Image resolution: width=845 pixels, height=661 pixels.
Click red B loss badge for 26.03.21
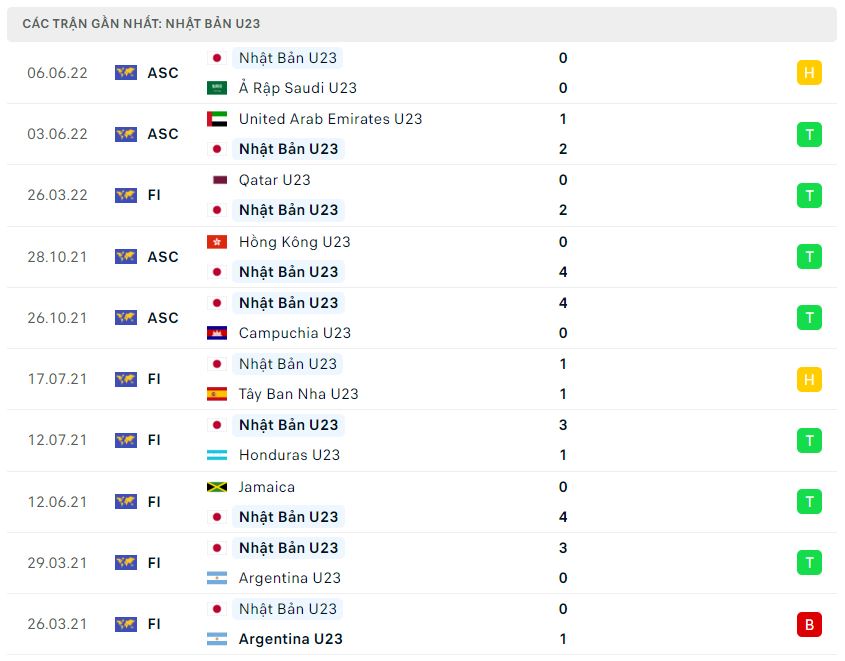pyautogui.click(x=809, y=624)
